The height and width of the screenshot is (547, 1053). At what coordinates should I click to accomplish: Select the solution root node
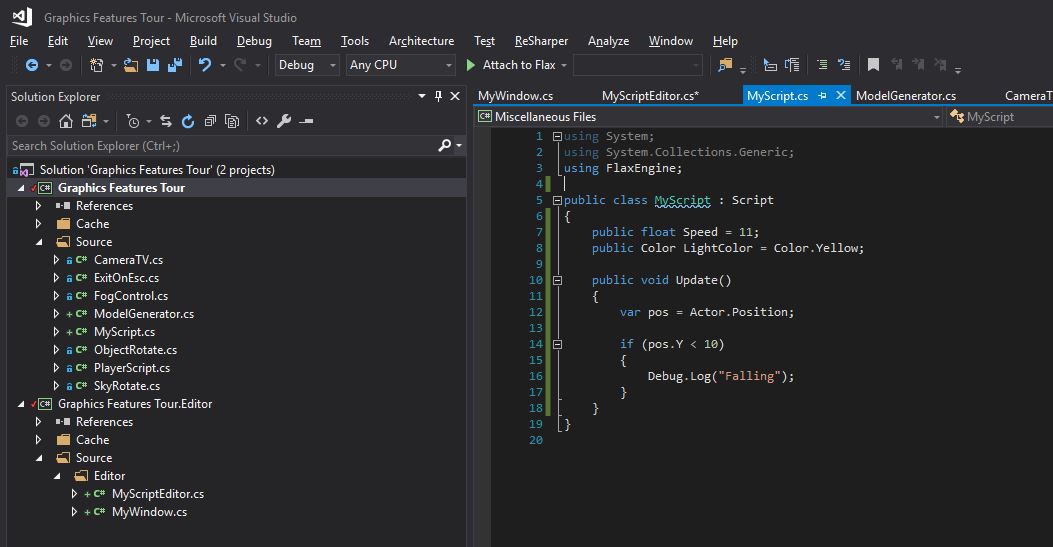(x=157, y=170)
